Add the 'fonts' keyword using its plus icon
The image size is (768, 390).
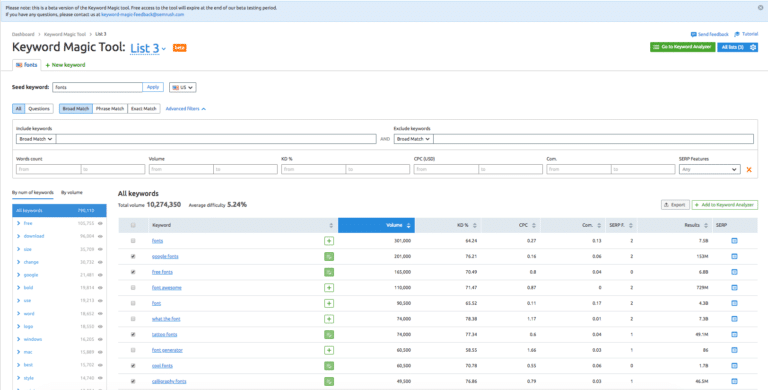coord(329,241)
